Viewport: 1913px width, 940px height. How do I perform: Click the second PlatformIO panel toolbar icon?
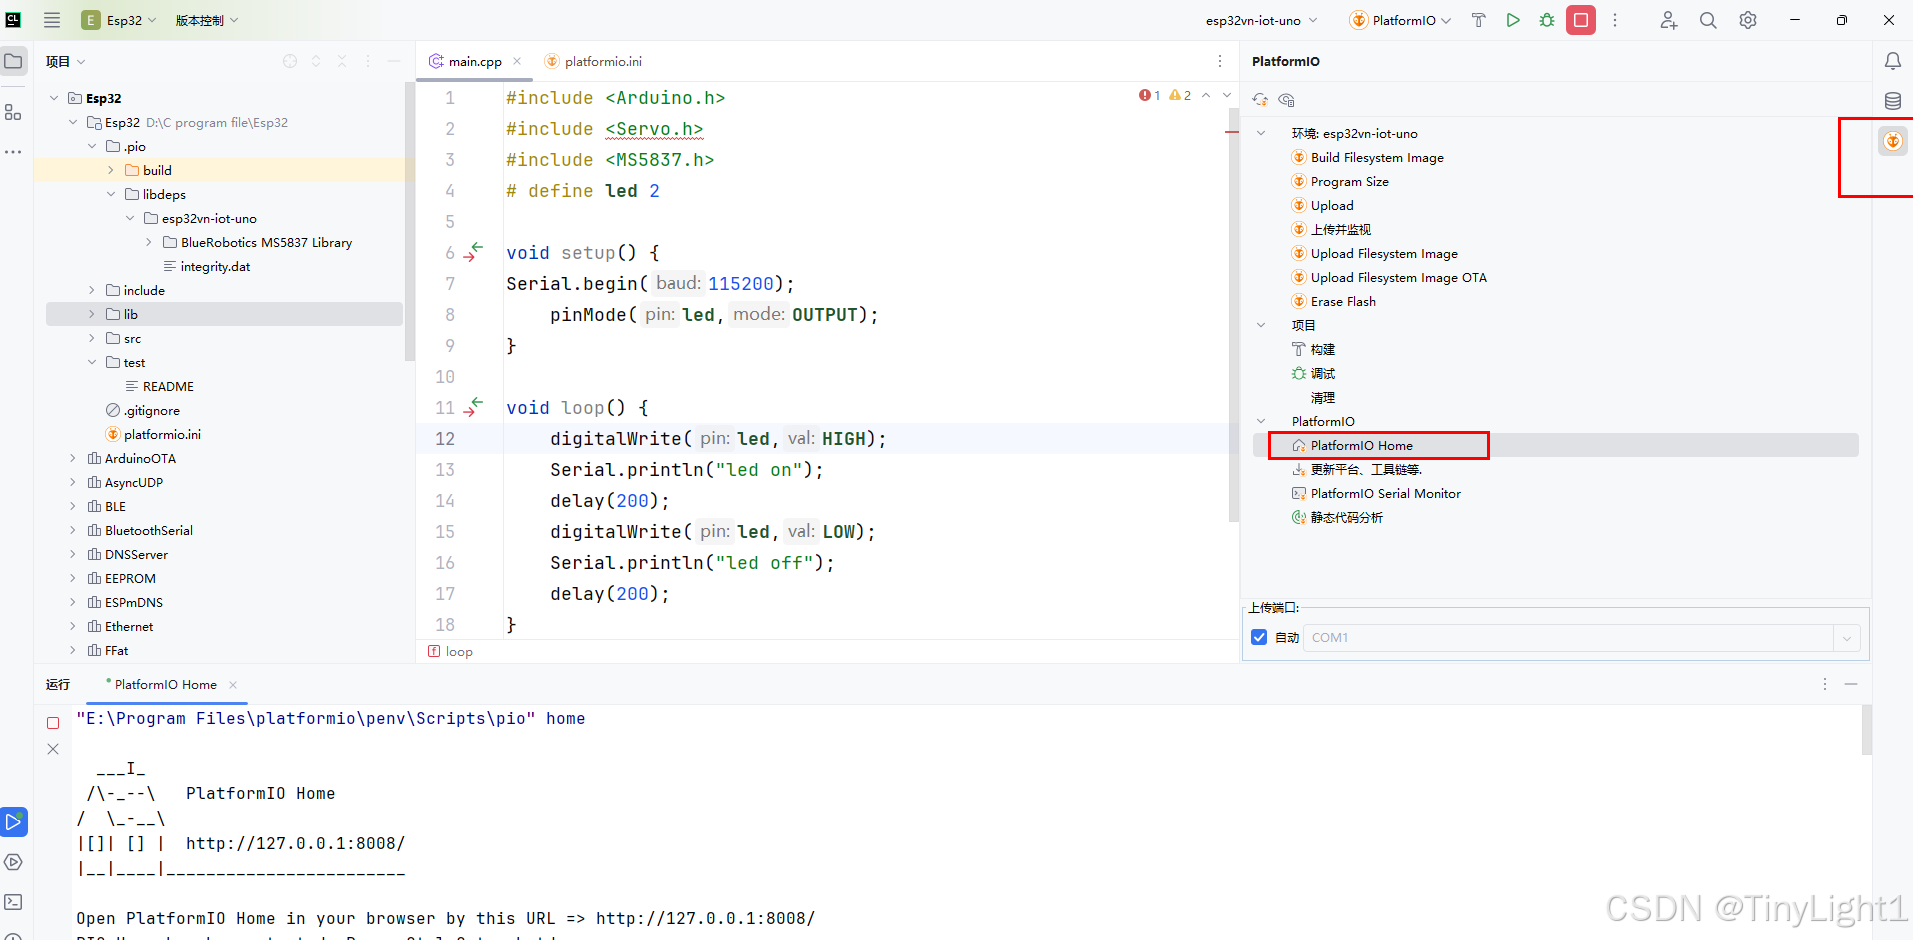pos(1286,100)
